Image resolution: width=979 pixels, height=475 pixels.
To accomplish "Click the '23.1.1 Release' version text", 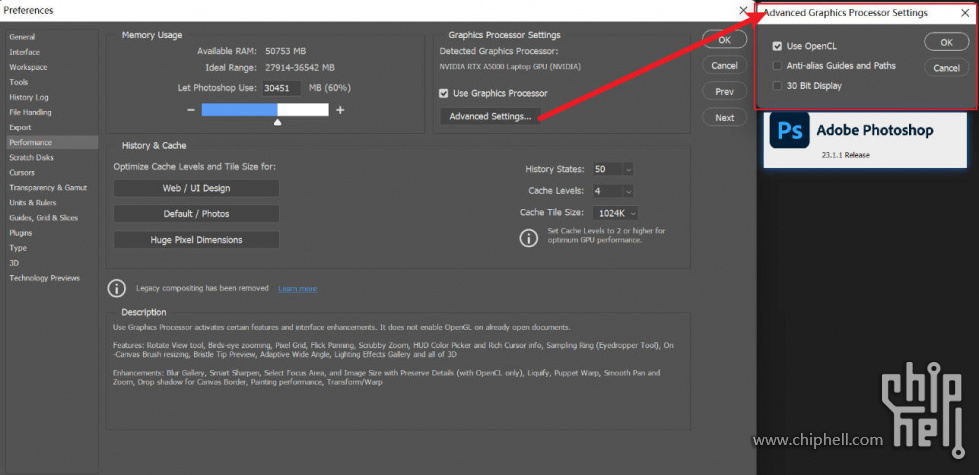I will click(845, 155).
